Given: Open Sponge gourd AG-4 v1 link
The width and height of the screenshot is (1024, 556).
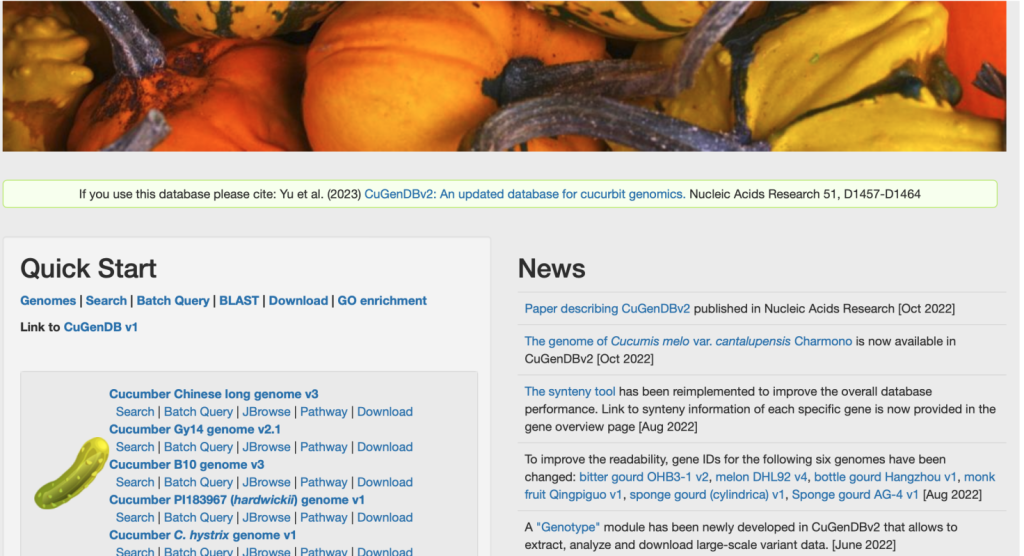Looking at the screenshot, I should [x=855, y=495].
